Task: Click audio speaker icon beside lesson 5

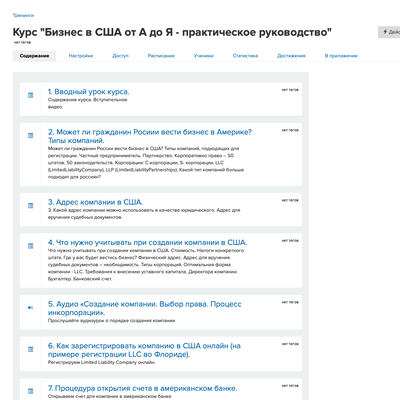Action: 30,308
